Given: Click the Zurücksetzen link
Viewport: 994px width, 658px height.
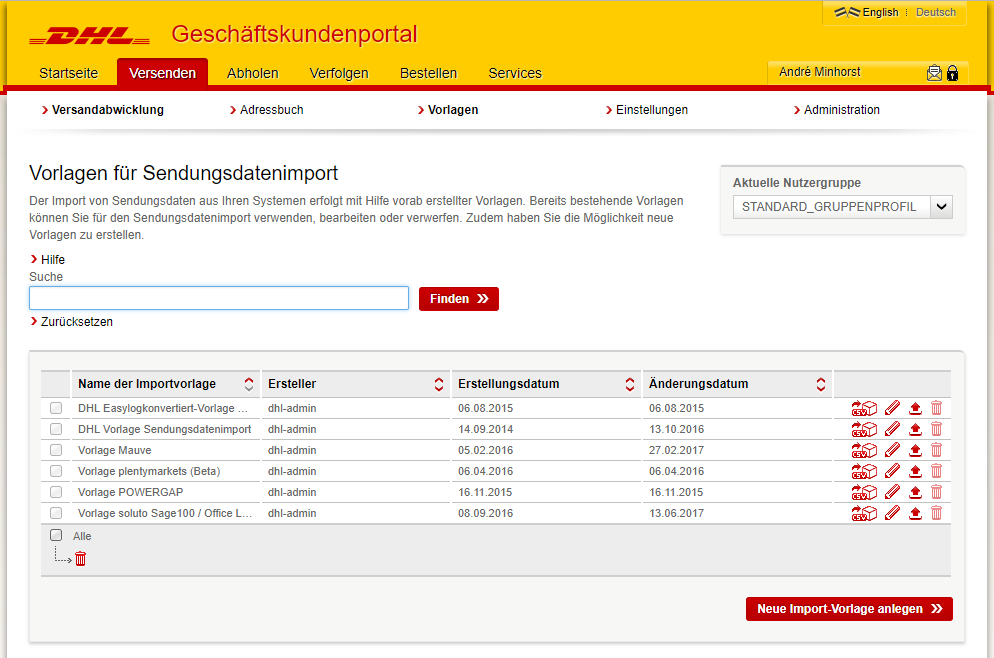Looking at the screenshot, I should [x=72, y=322].
